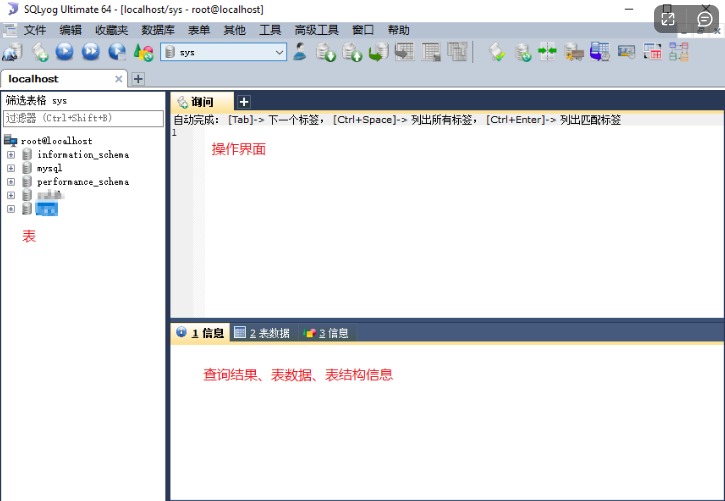Open the 文件 menu
The height and width of the screenshot is (501, 725).
coord(35,30)
